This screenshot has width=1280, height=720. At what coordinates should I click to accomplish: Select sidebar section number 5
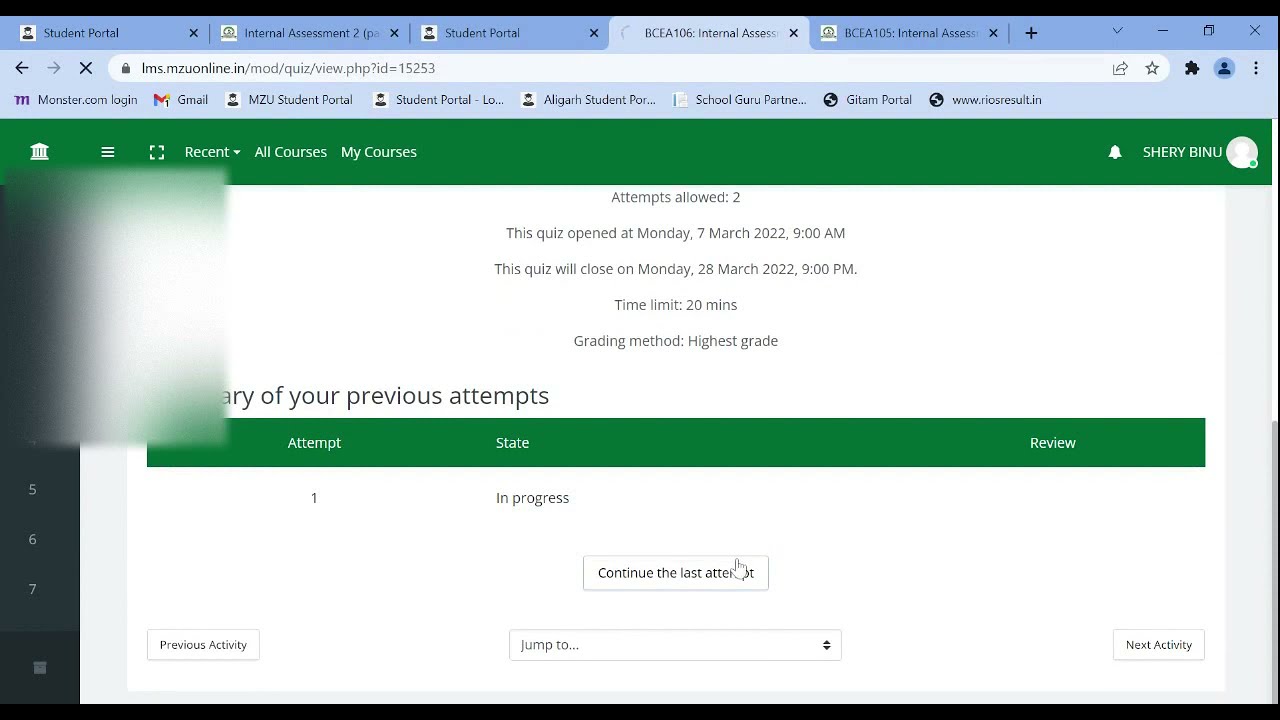(x=32, y=489)
